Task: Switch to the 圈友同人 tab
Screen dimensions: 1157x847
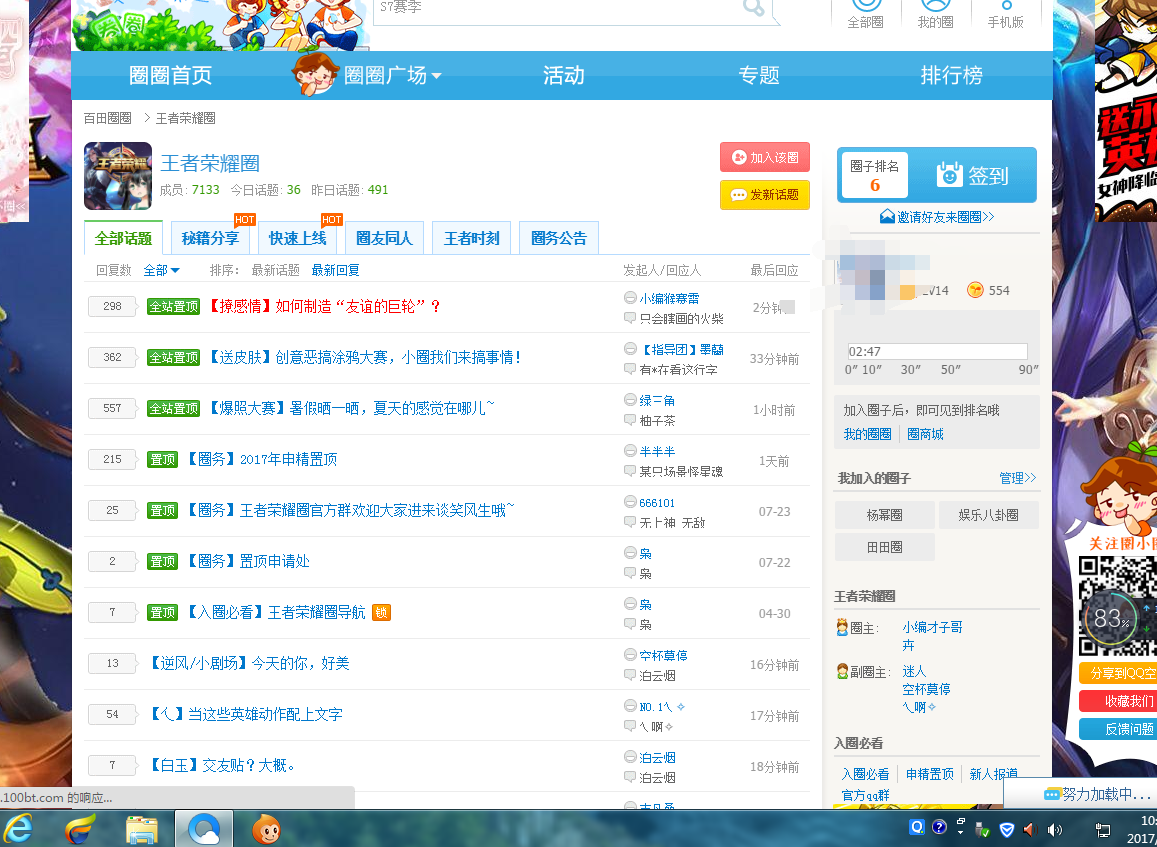Action: (x=384, y=238)
